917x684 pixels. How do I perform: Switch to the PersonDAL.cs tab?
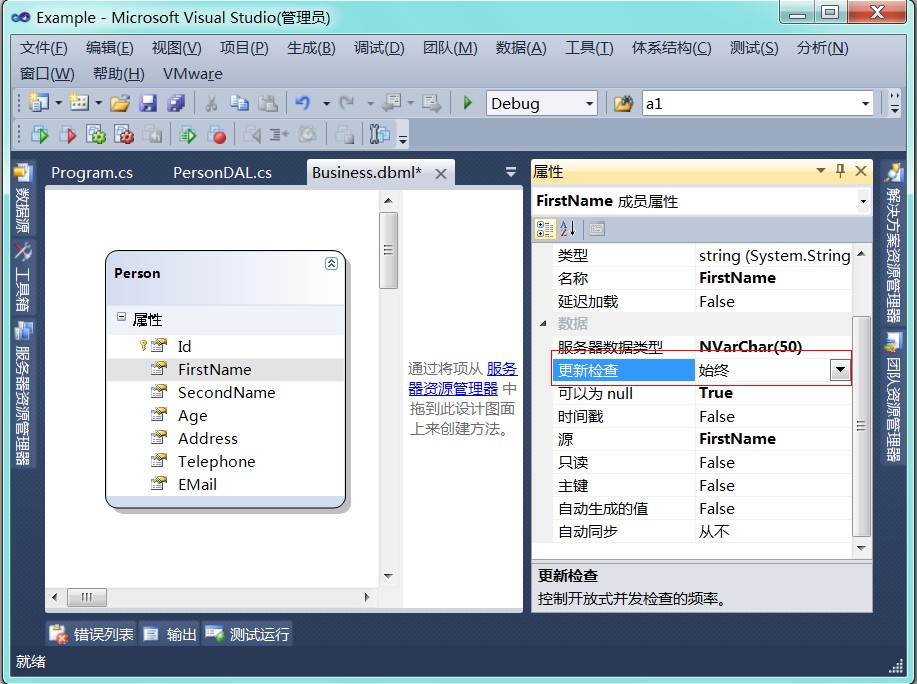point(222,172)
